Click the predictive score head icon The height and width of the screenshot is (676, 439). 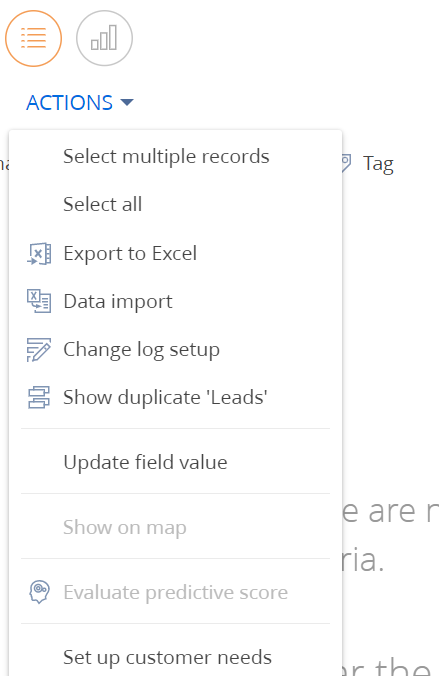pyautogui.click(x=39, y=592)
